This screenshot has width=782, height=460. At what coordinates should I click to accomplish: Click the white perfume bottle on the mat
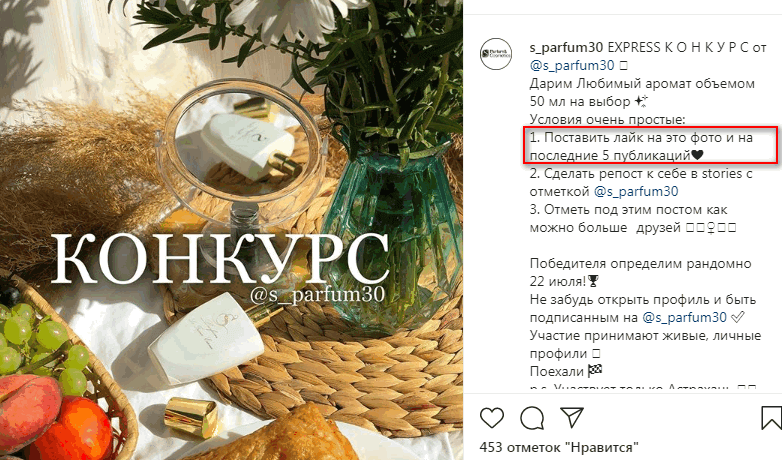pos(207,339)
